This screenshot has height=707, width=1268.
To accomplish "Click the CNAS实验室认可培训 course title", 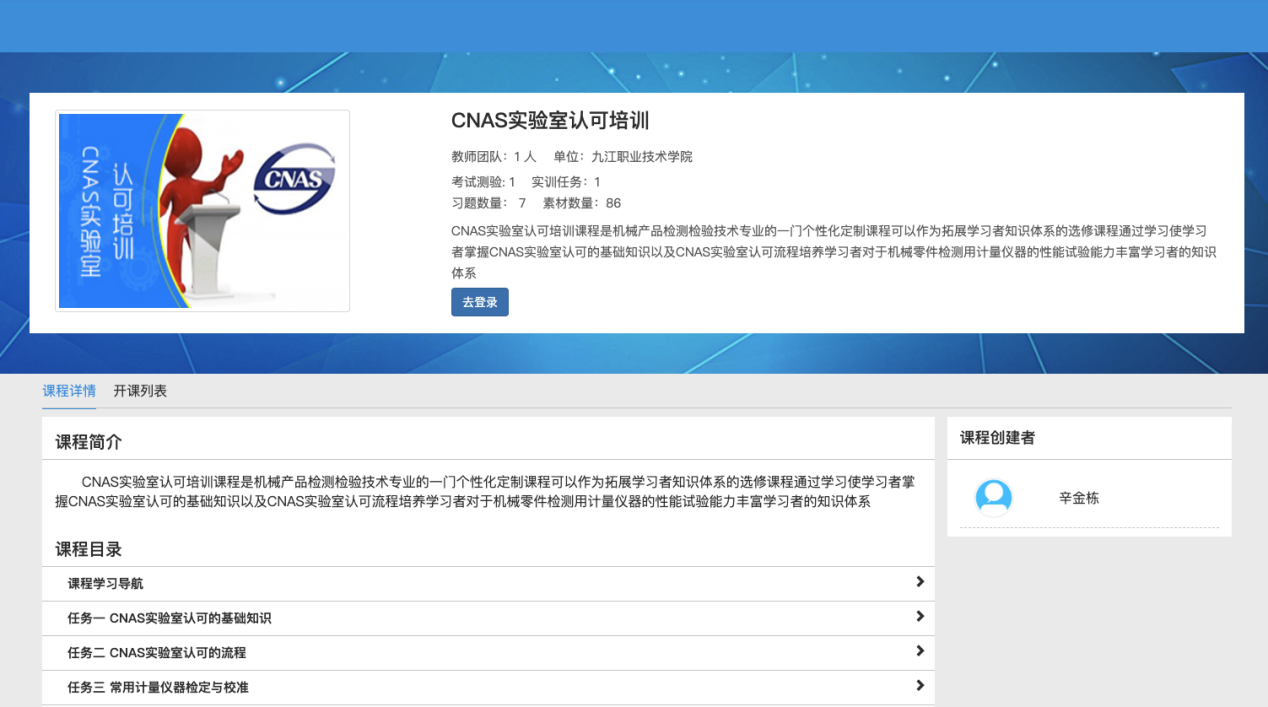I will pos(550,121).
